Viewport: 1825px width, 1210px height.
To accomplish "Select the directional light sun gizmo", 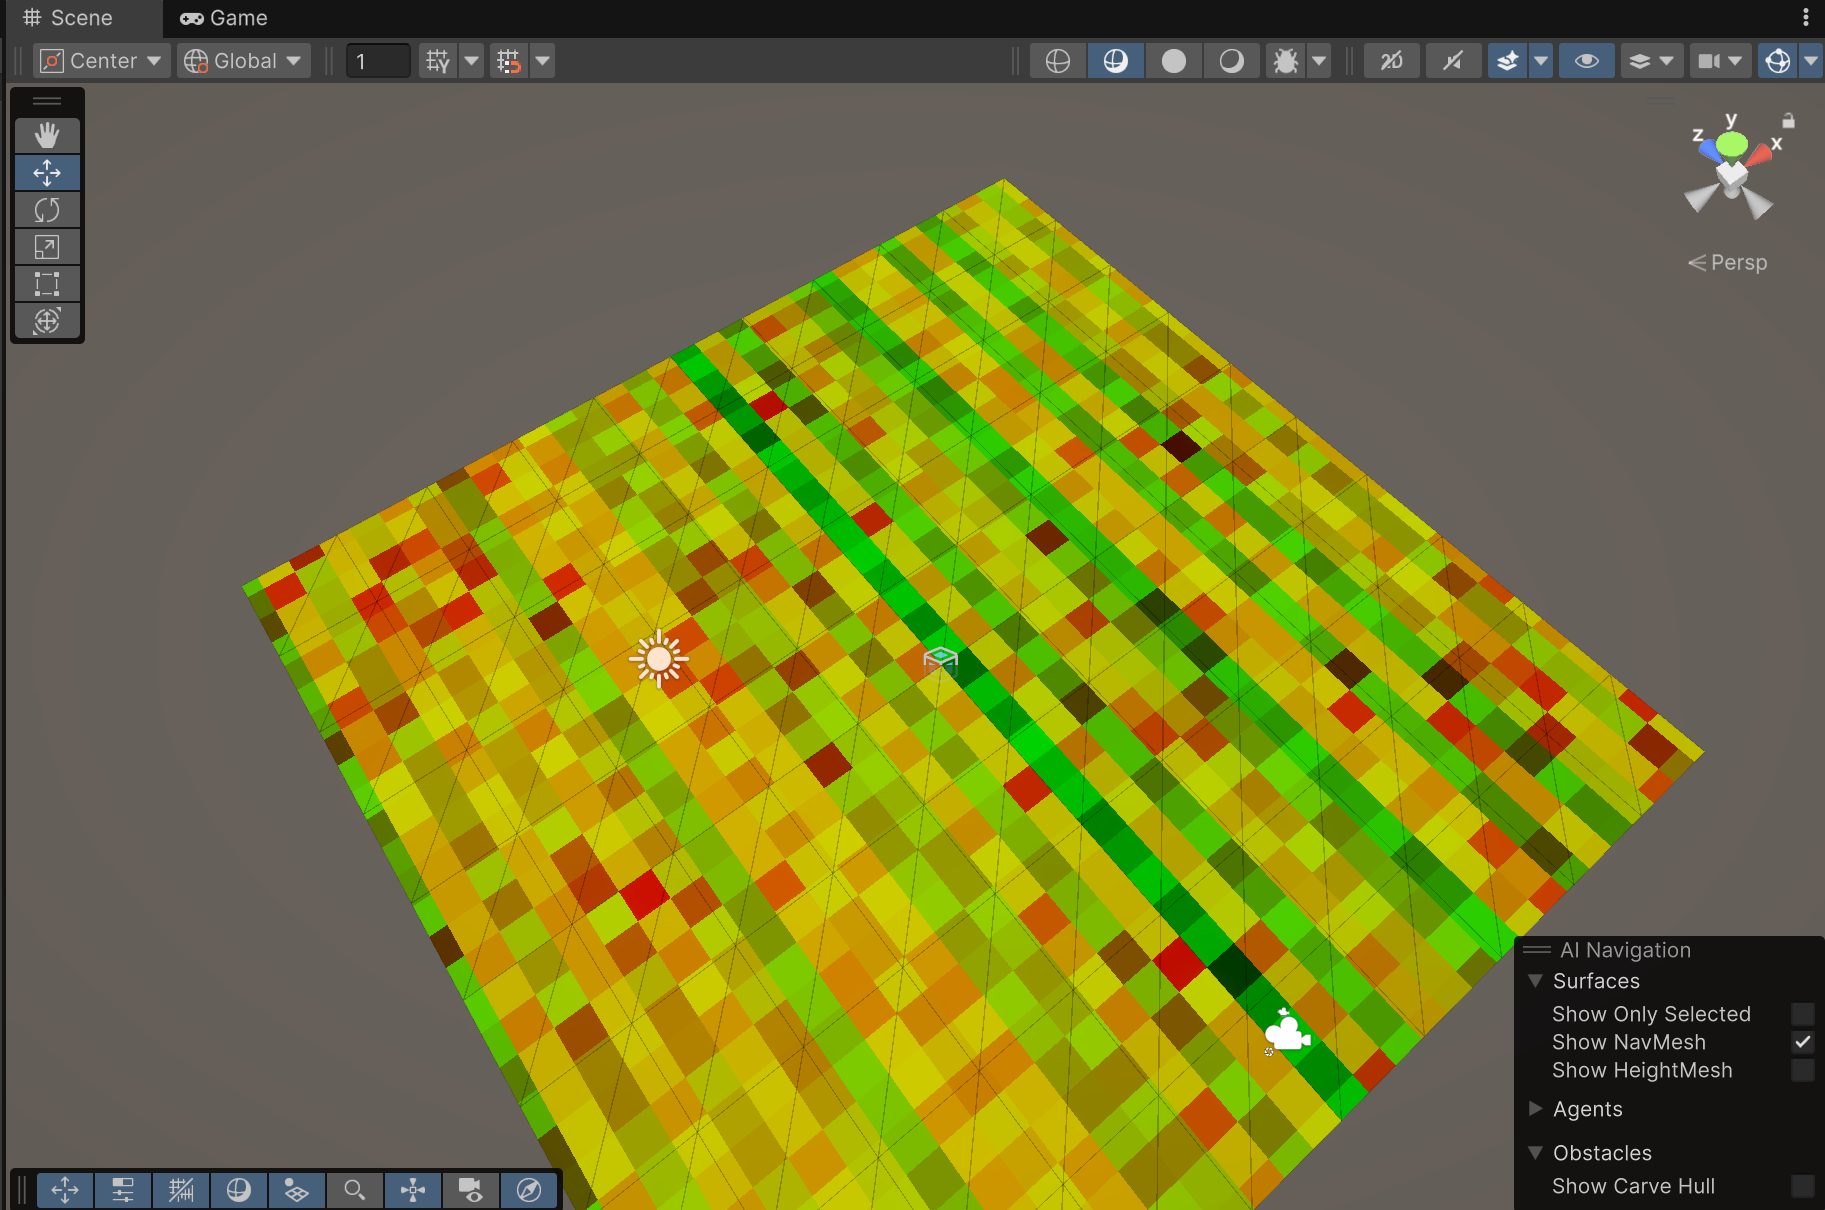I will (658, 659).
